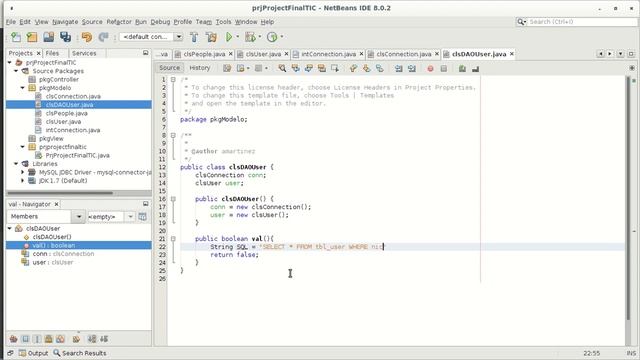Screen dimensions: 640x360
Task: Expand the JDK 1.7 (Default) node
Action: (x=22, y=181)
